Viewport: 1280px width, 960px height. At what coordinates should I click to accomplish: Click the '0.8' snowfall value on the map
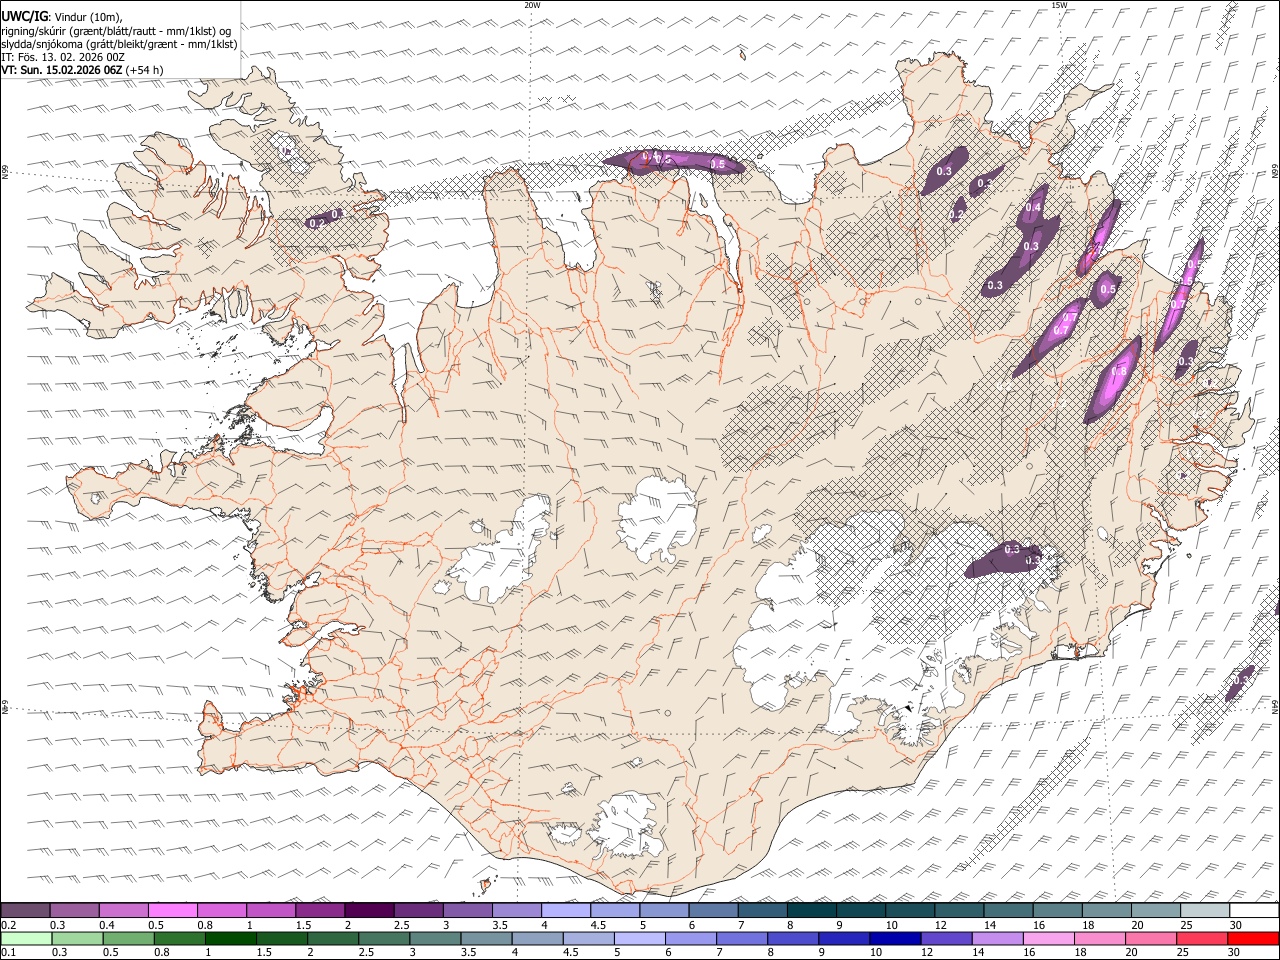[x=1119, y=372]
